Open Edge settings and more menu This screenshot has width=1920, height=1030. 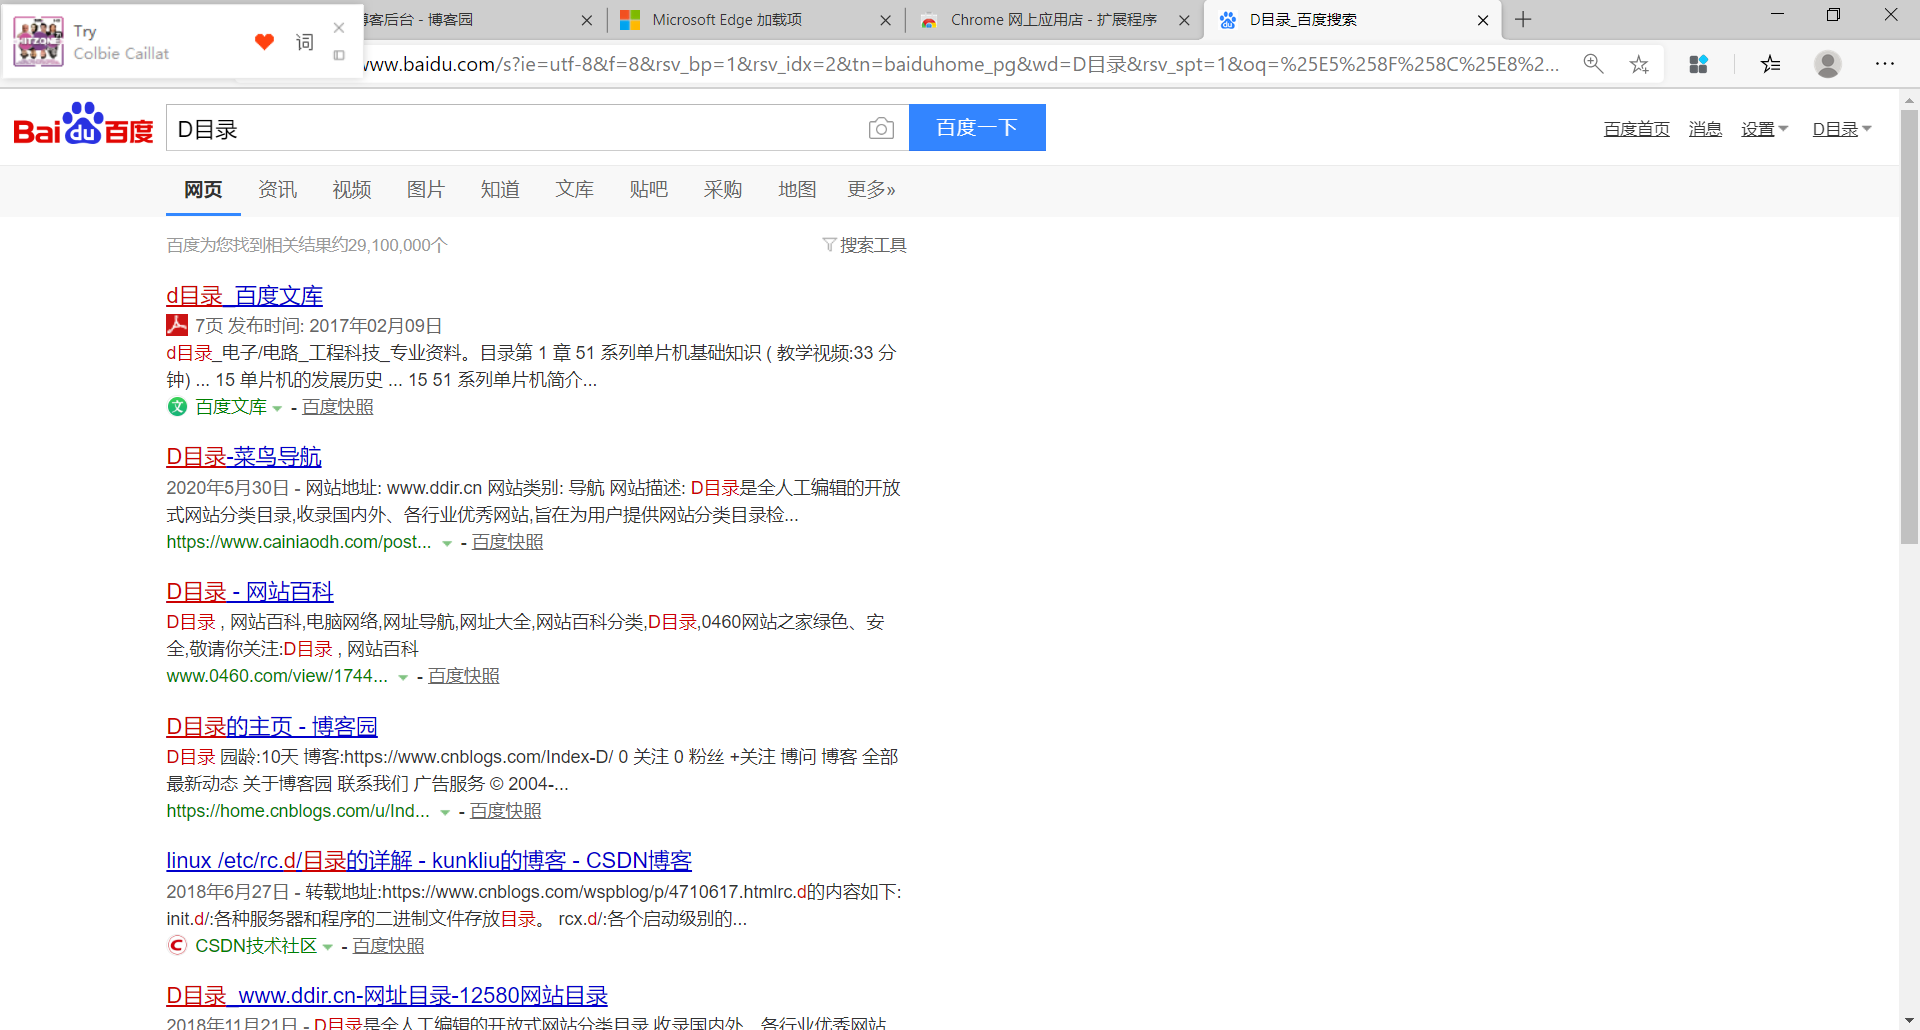click(1885, 64)
